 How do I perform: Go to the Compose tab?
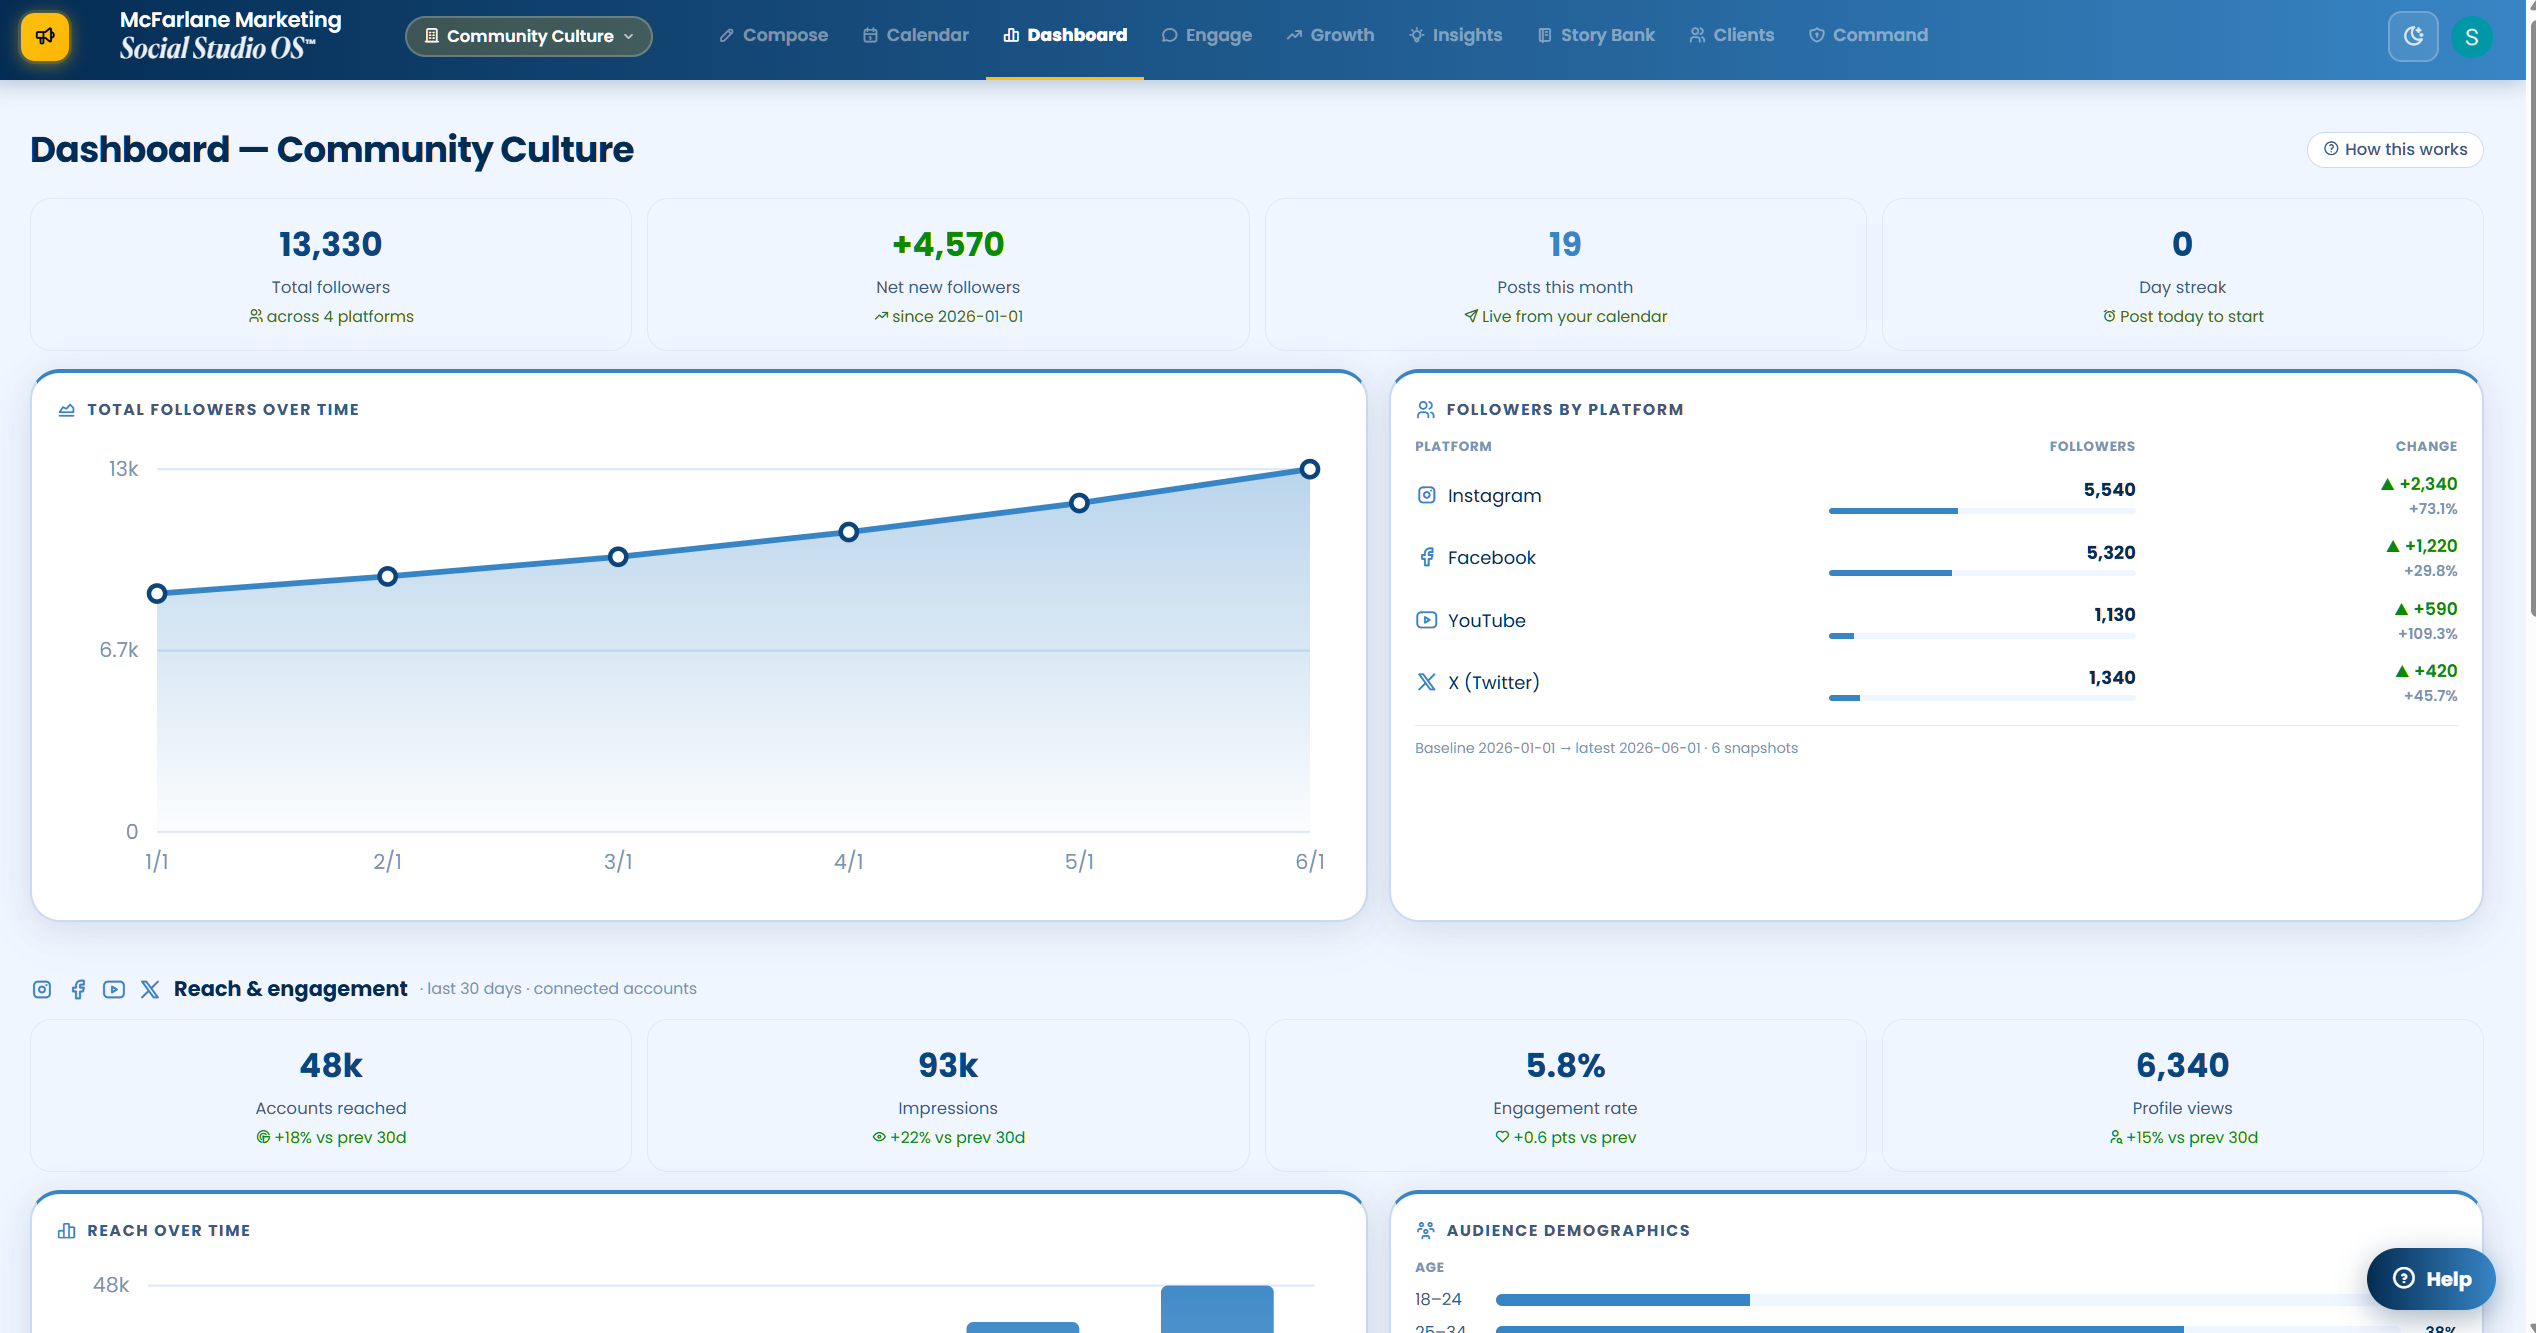click(x=773, y=35)
